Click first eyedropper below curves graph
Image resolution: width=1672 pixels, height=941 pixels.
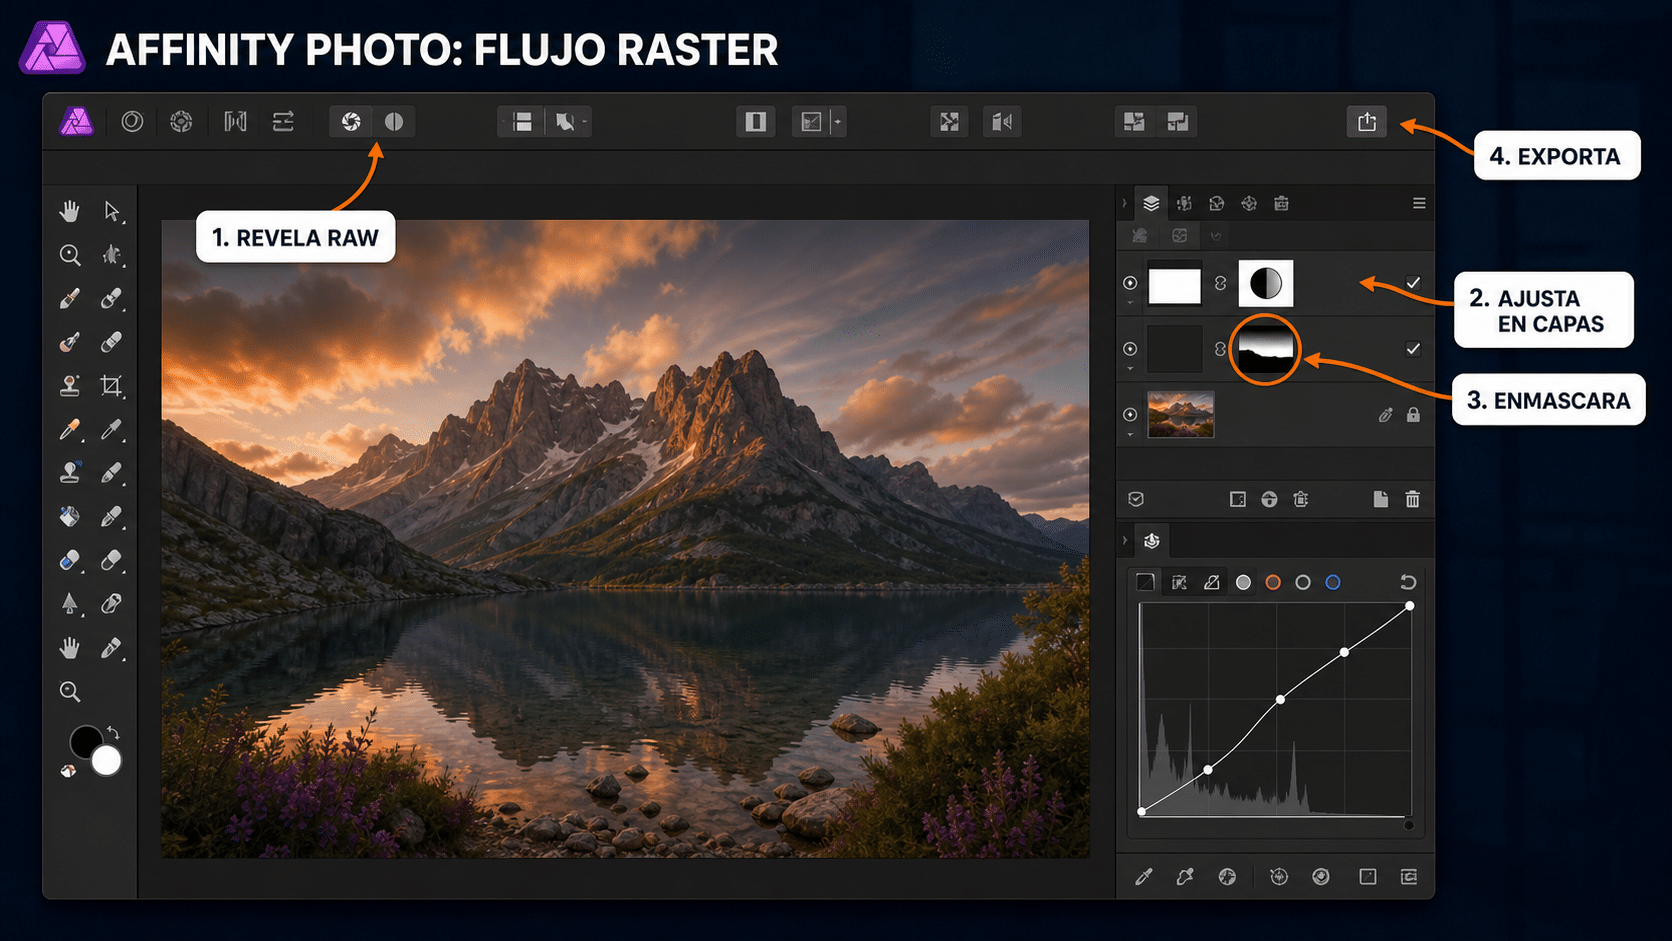point(1143,877)
